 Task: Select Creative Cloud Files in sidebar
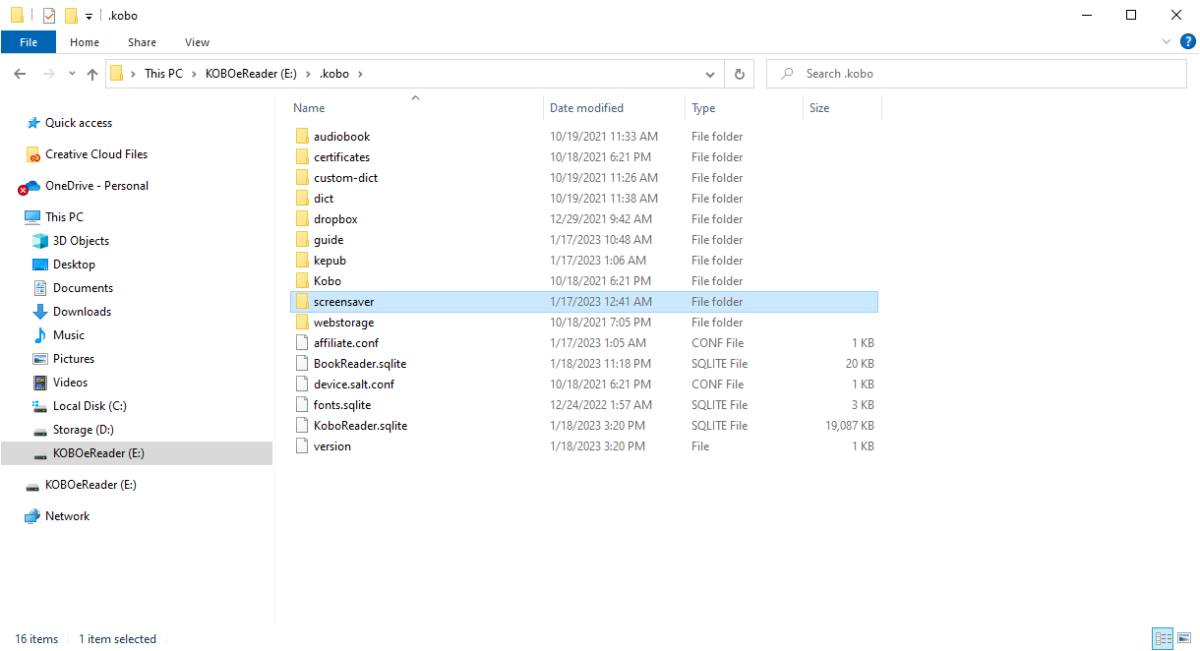(96, 154)
